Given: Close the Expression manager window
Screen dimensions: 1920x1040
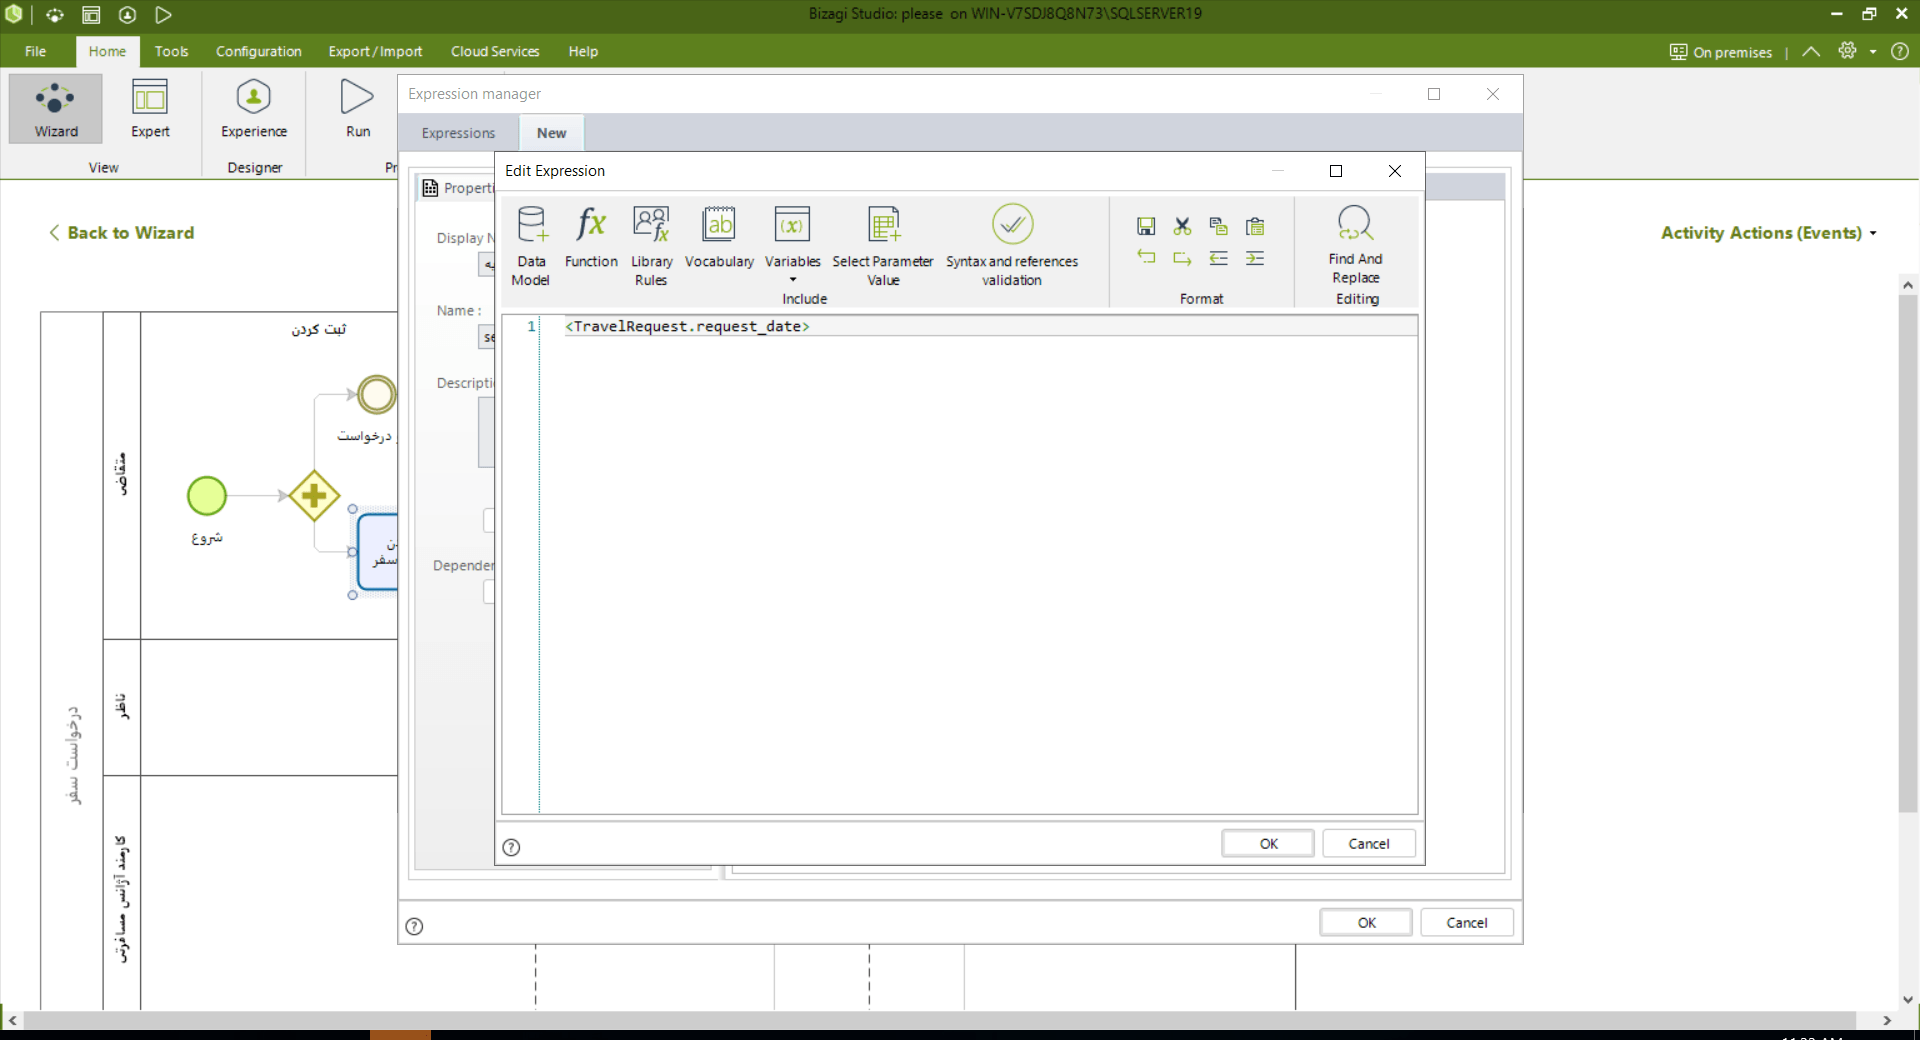Looking at the screenshot, I should pyautogui.click(x=1492, y=94).
